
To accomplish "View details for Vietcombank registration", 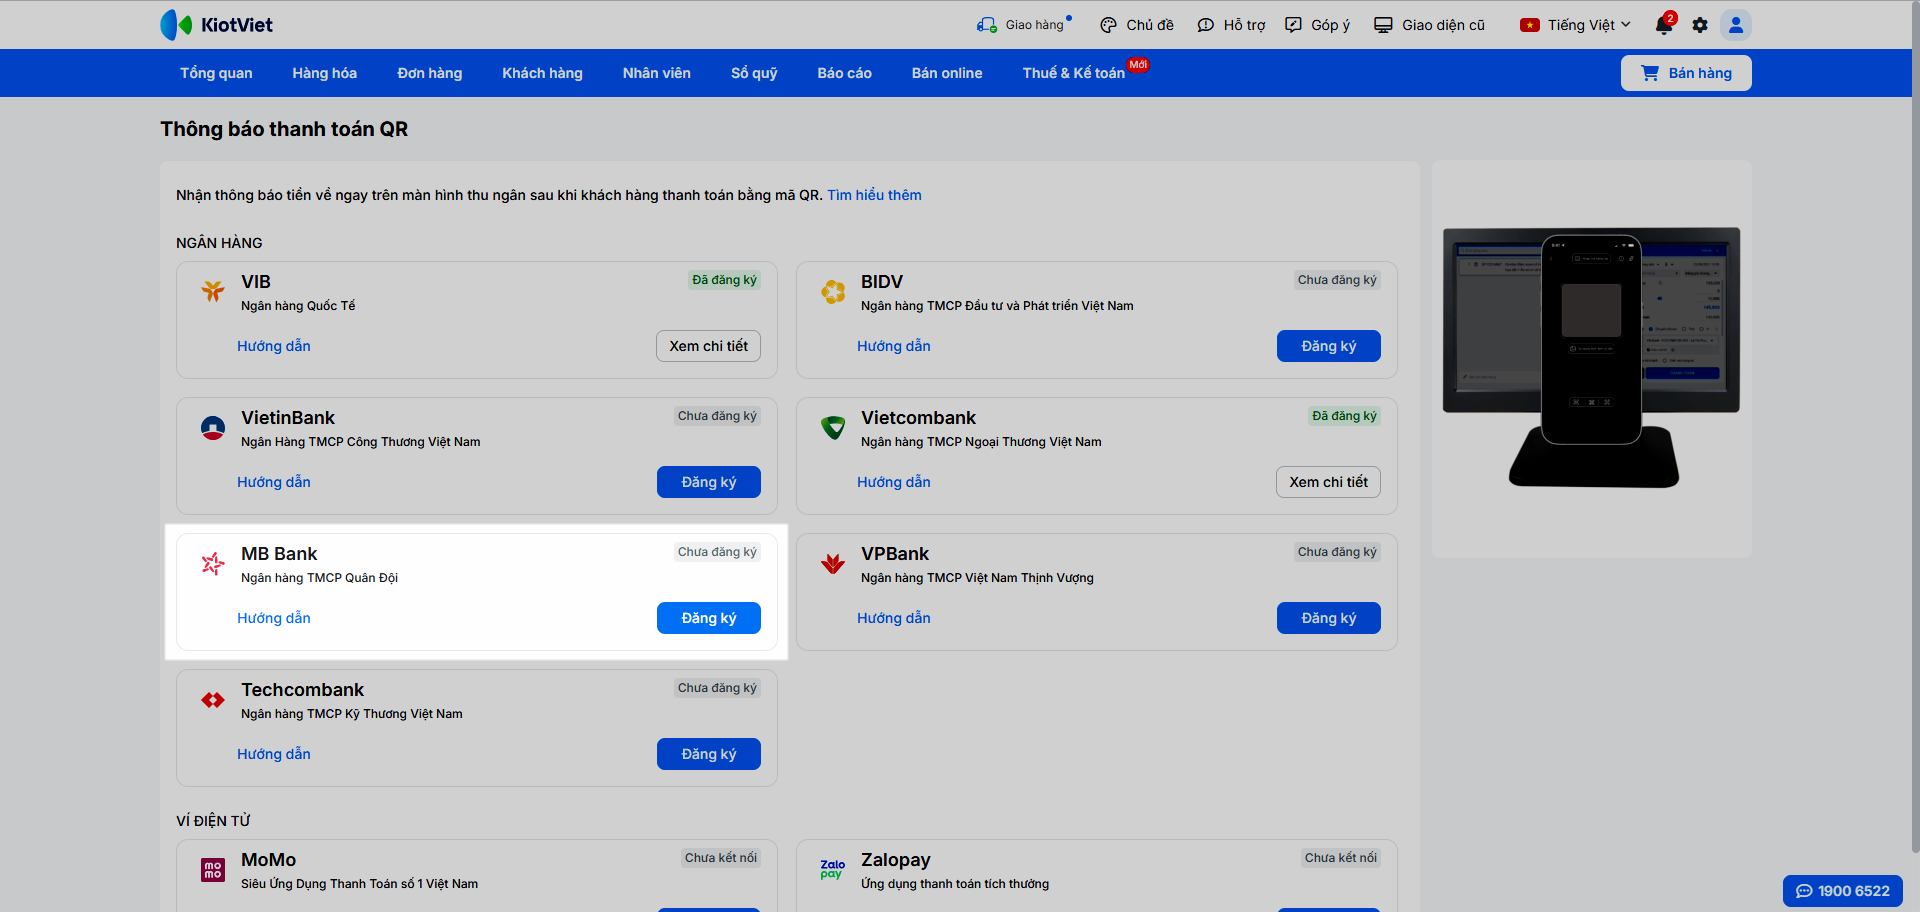I will click(x=1329, y=482).
